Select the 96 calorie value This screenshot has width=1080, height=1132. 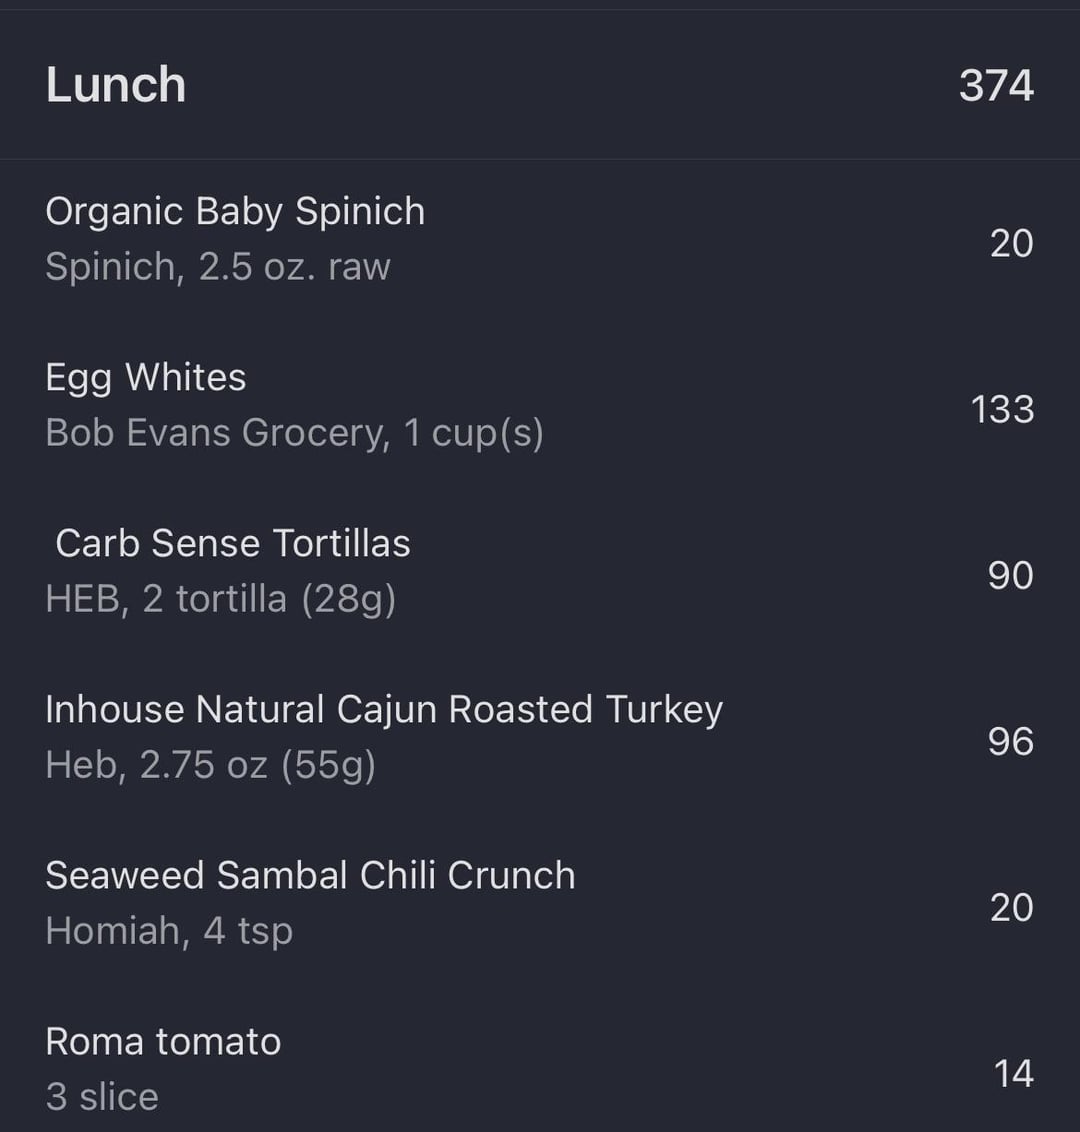coord(1010,741)
